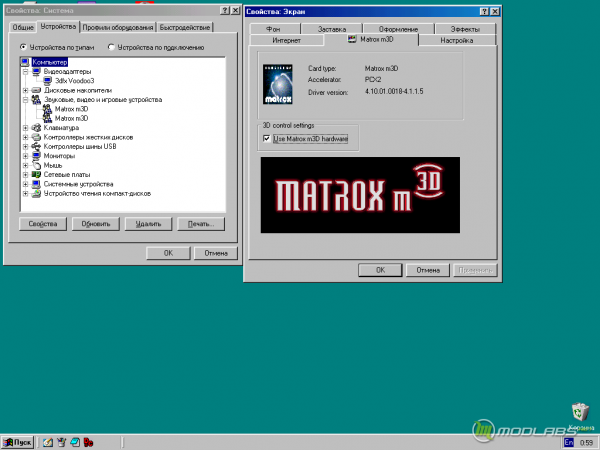Open the Настройка tab
Viewport: 600px width, 450px height.
pyautogui.click(x=457, y=40)
